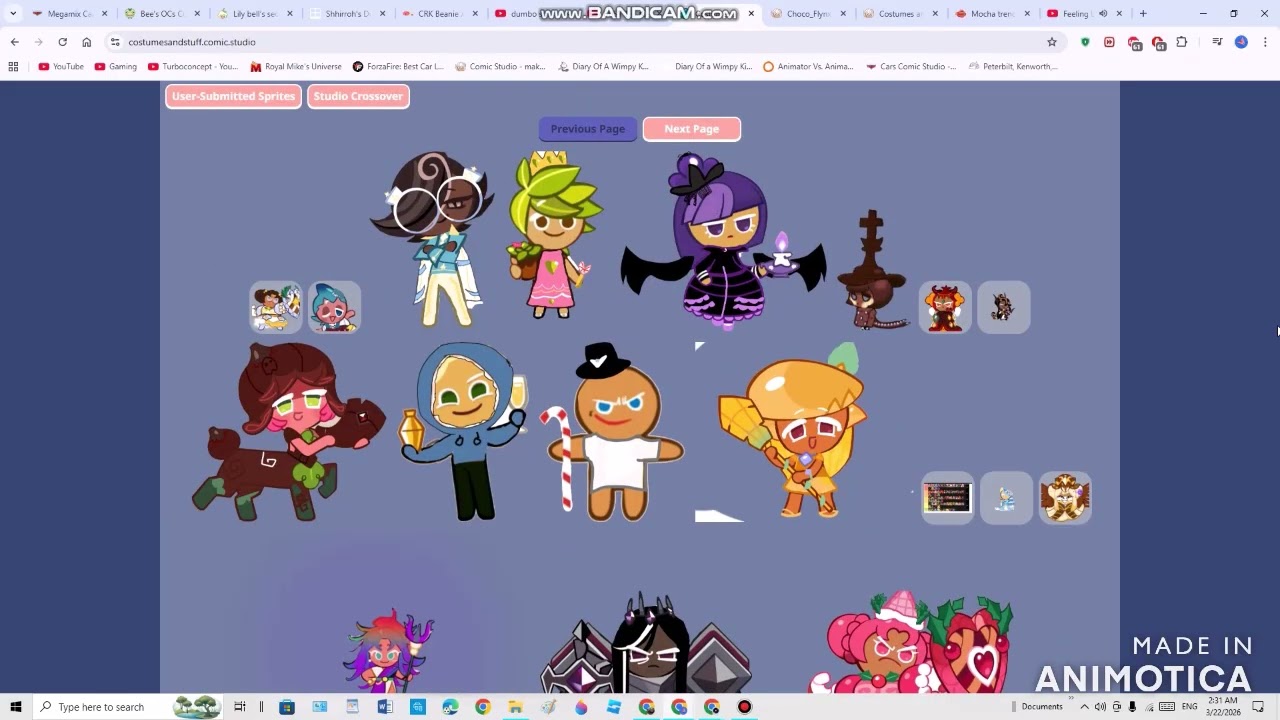
Task: Show hidden system tray icons
Action: 1084,707
